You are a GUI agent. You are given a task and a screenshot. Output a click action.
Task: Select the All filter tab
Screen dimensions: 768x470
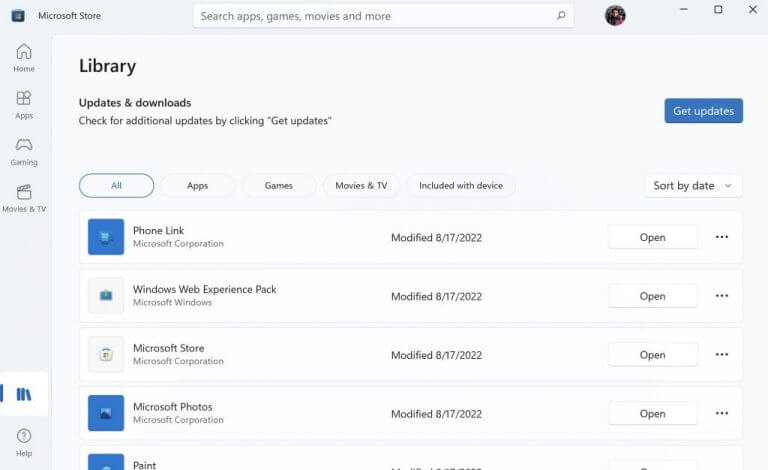click(116, 186)
